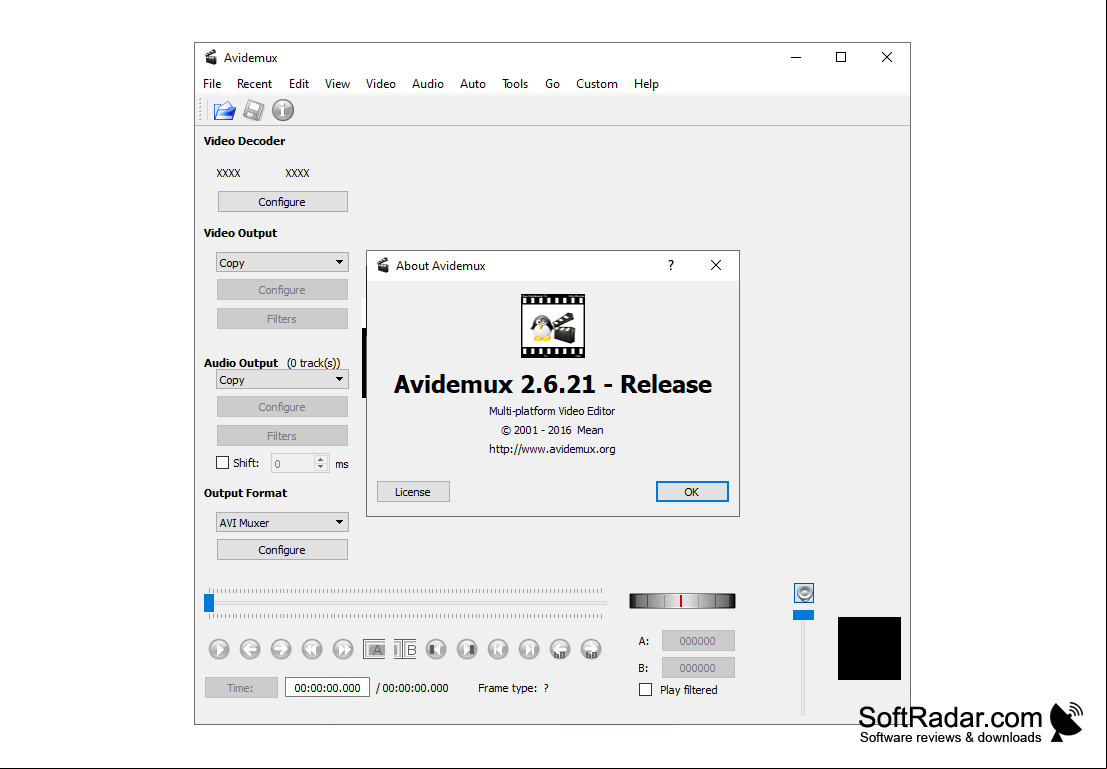Click Configure under Video Output
Image resolution: width=1107 pixels, height=769 pixels.
[282, 290]
